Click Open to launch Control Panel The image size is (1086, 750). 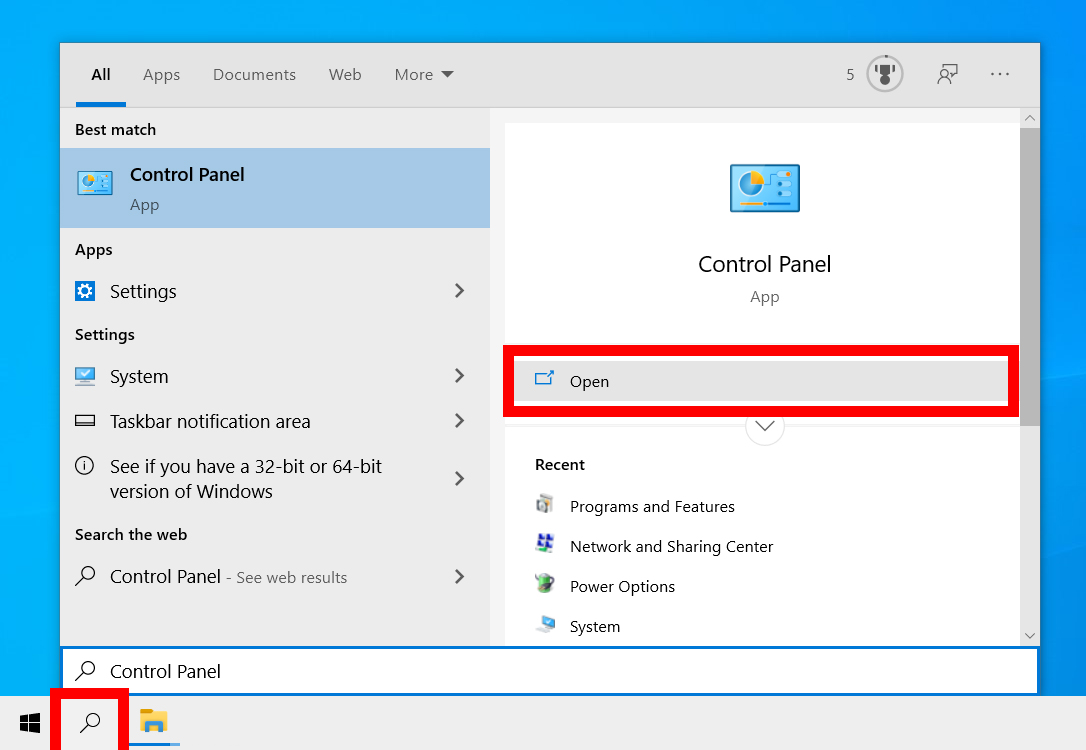(x=760, y=381)
